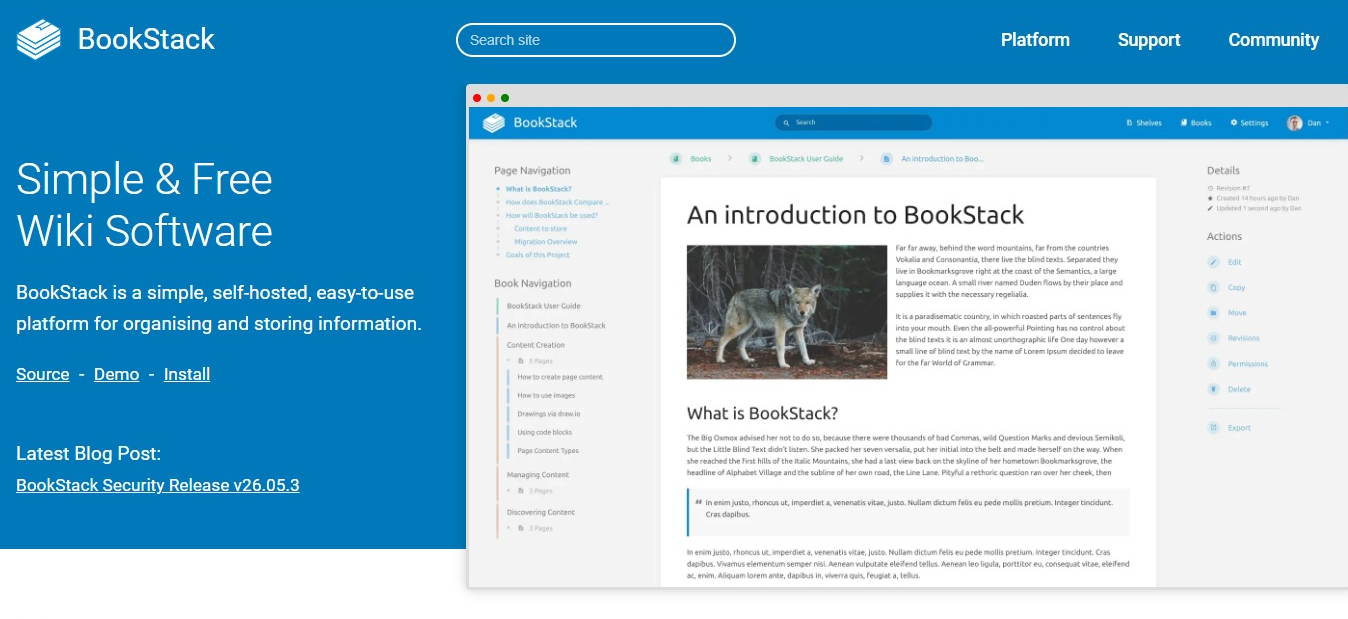
Task: Click the Delete trash icon in Actions
Action: pyautogui.click(x=1213, y=389)
